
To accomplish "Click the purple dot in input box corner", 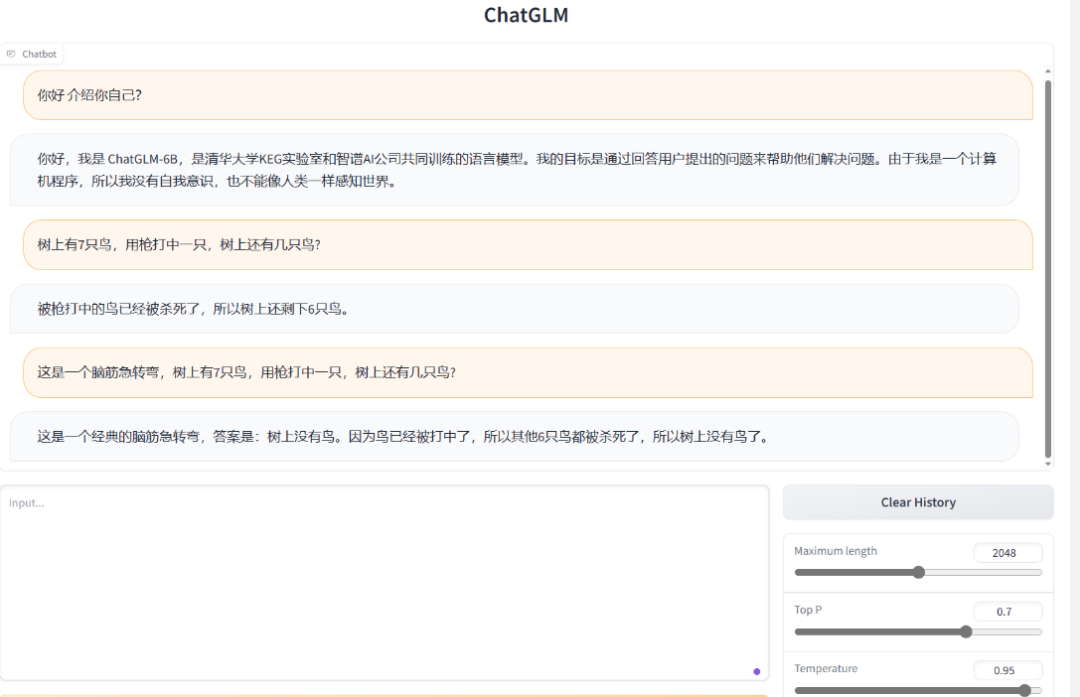I will point(756,672).
